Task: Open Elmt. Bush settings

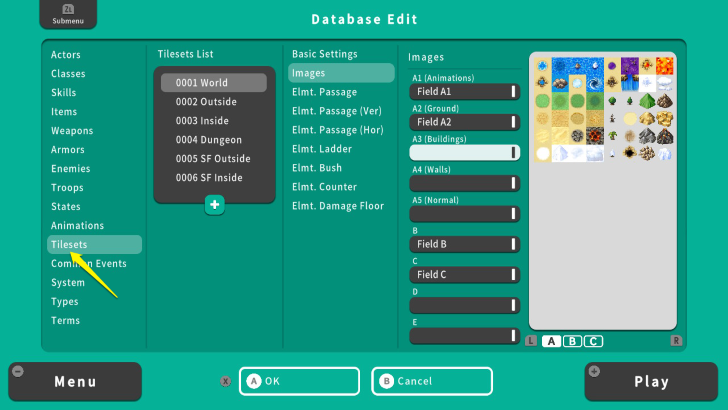Action: [317, 168]
